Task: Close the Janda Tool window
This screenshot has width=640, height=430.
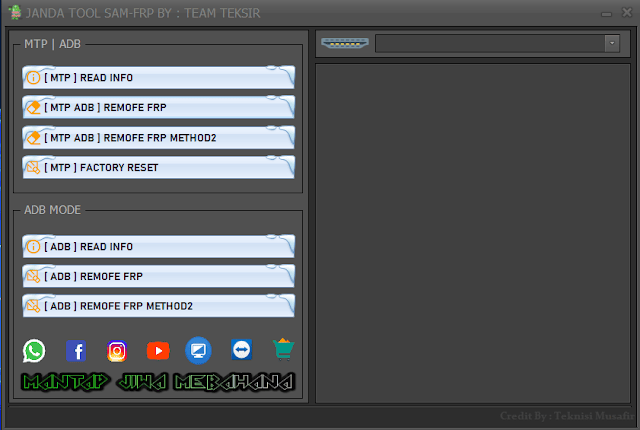Action: [627, 13]
